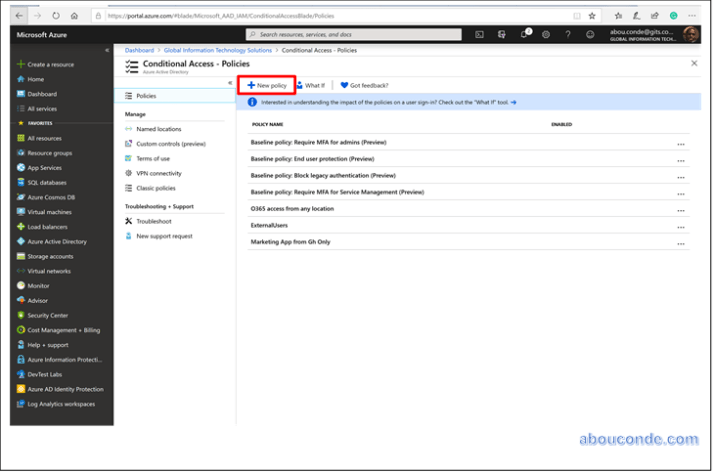Collapse the left navigation sidebar
The image size is (714, 472).
[x=107, y=50]
